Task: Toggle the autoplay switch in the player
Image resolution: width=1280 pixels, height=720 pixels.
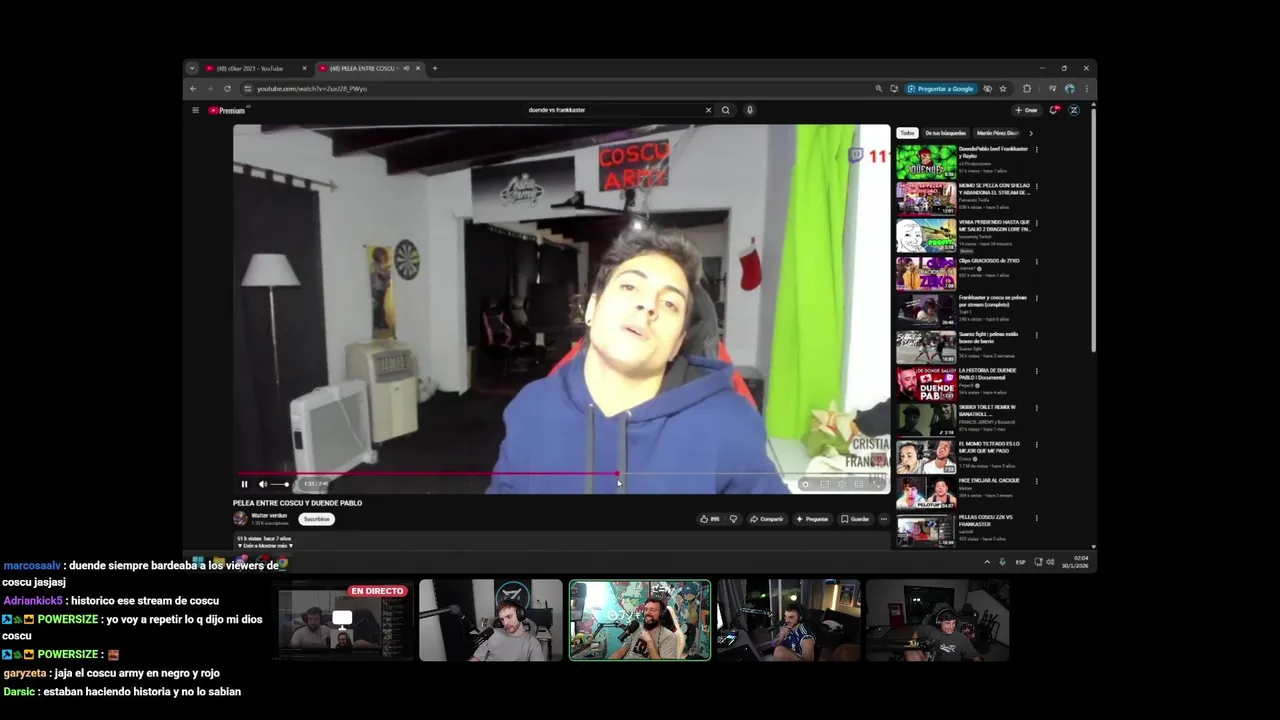Action: pos(805,484)
